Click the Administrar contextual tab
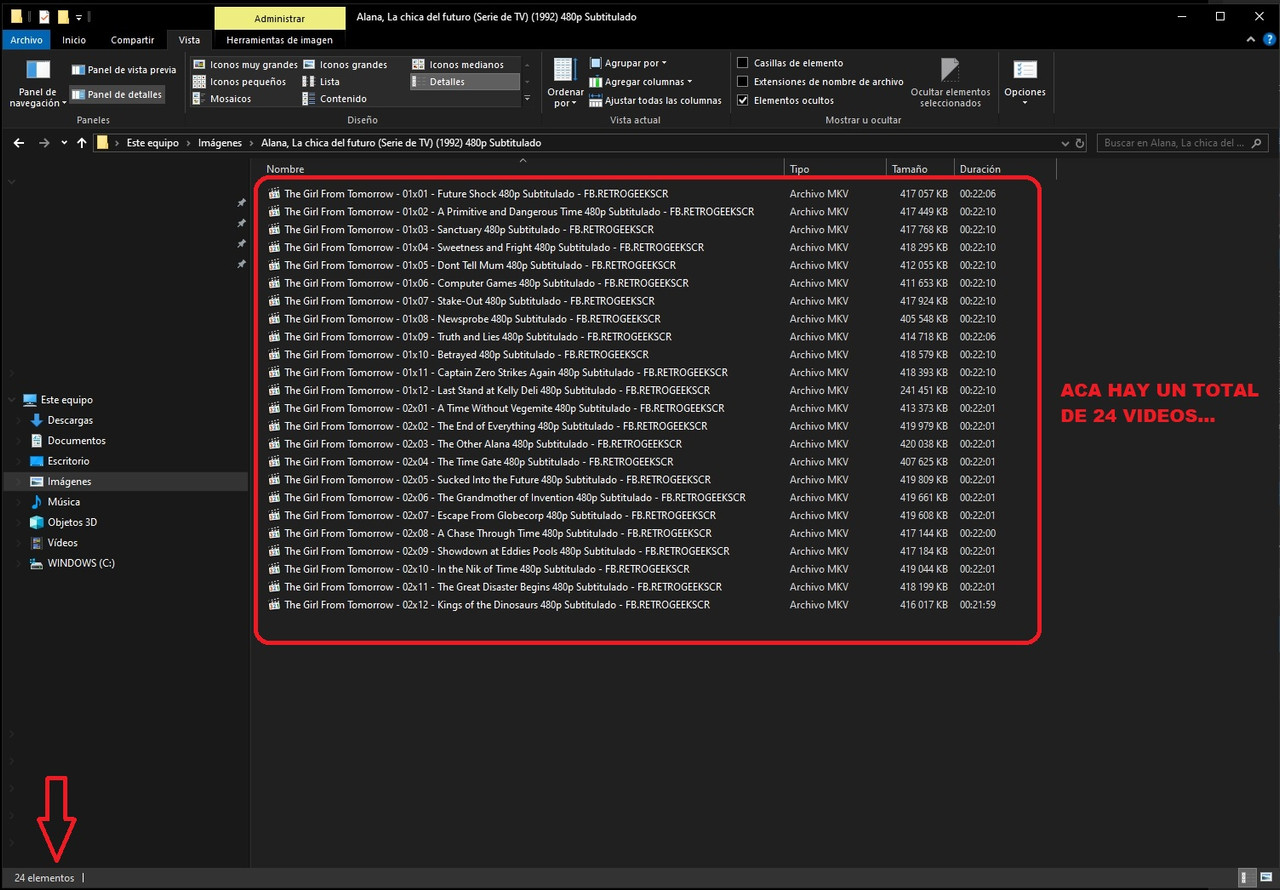 (x=279, y=18)
